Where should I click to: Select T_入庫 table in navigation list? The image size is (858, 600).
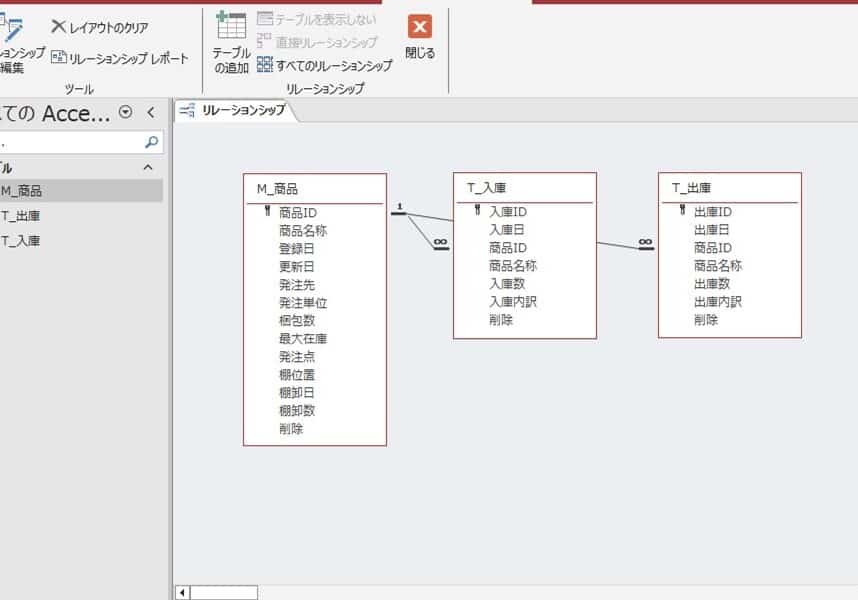coord(21,241)
